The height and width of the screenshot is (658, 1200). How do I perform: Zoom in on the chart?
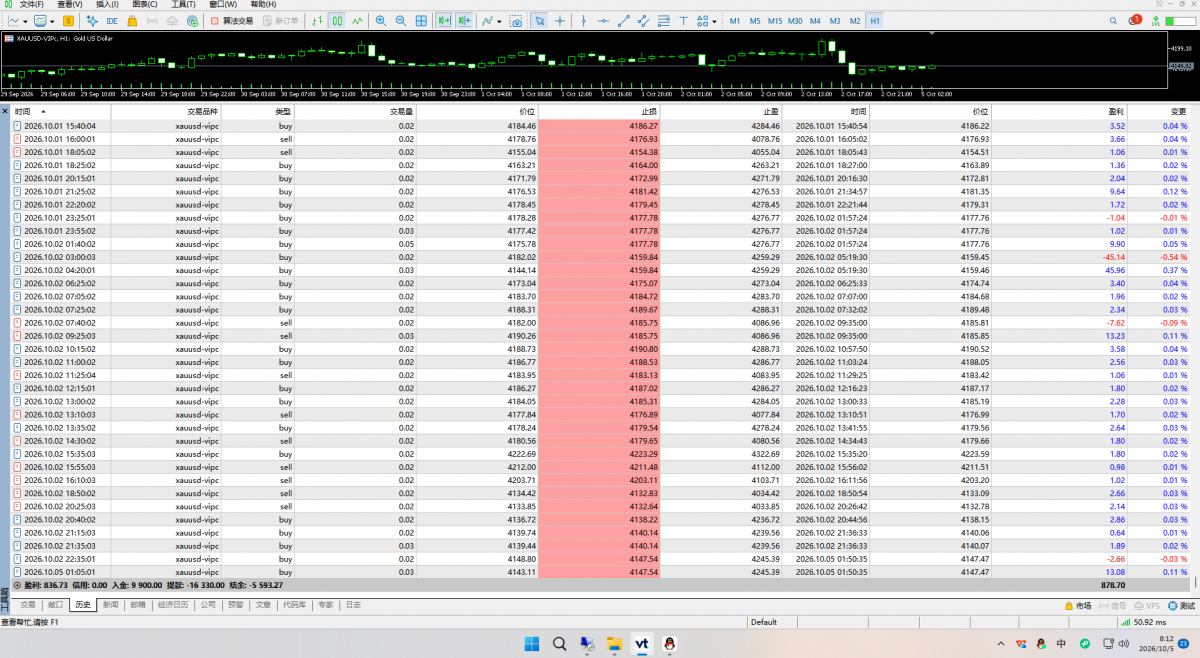coord(381,20)
